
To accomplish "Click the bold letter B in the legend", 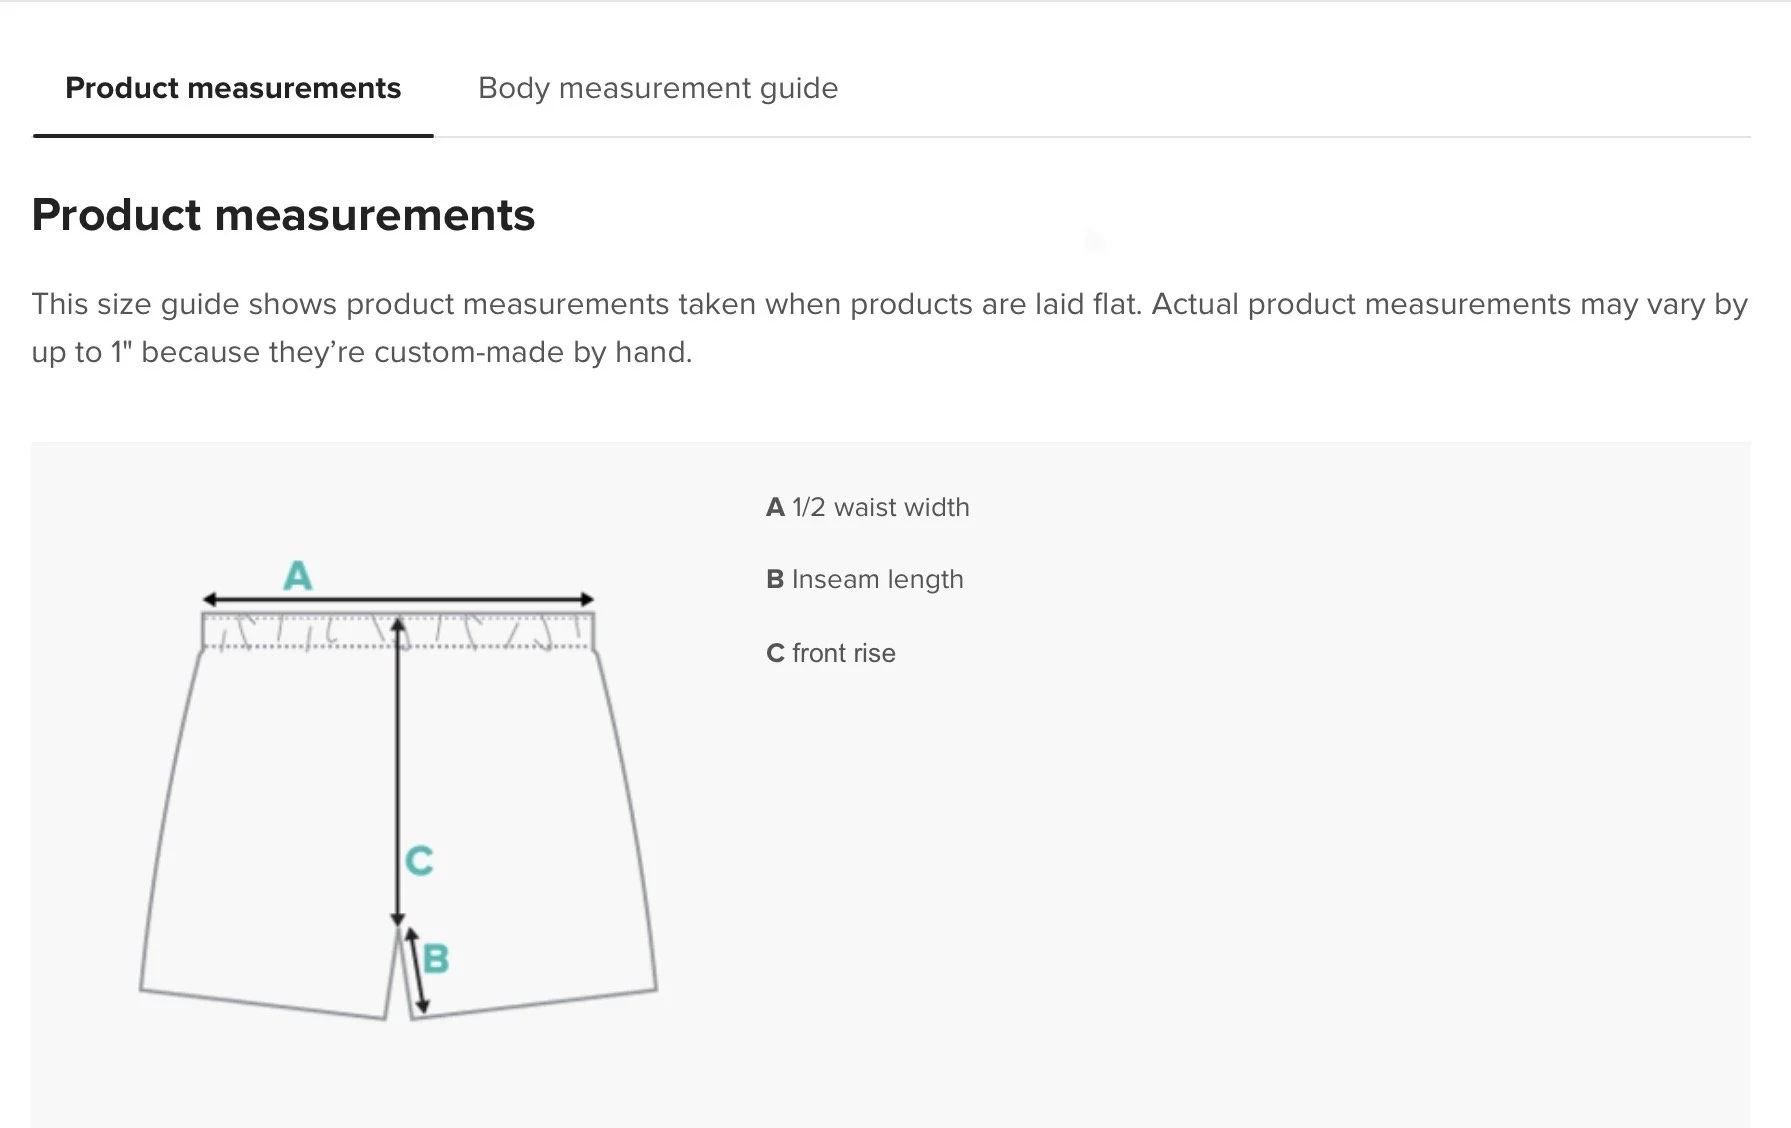I will [x=775, y=579].
